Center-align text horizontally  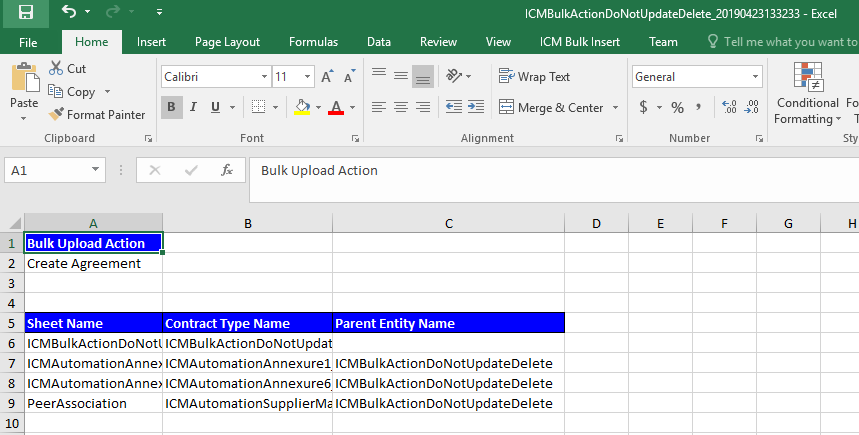click(400, 107)
